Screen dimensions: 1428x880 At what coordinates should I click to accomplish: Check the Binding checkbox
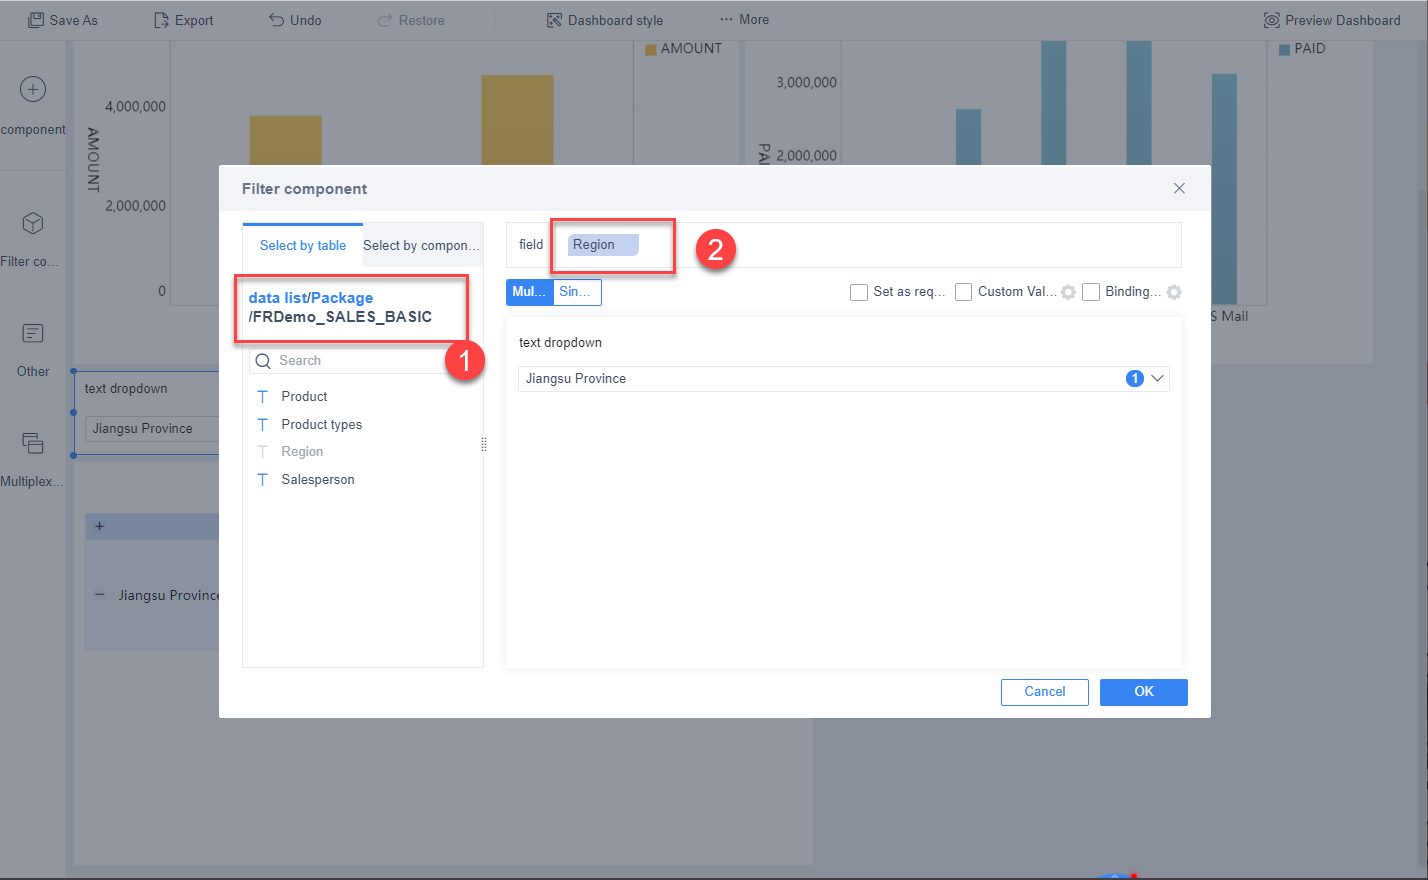coord(1091,292)
